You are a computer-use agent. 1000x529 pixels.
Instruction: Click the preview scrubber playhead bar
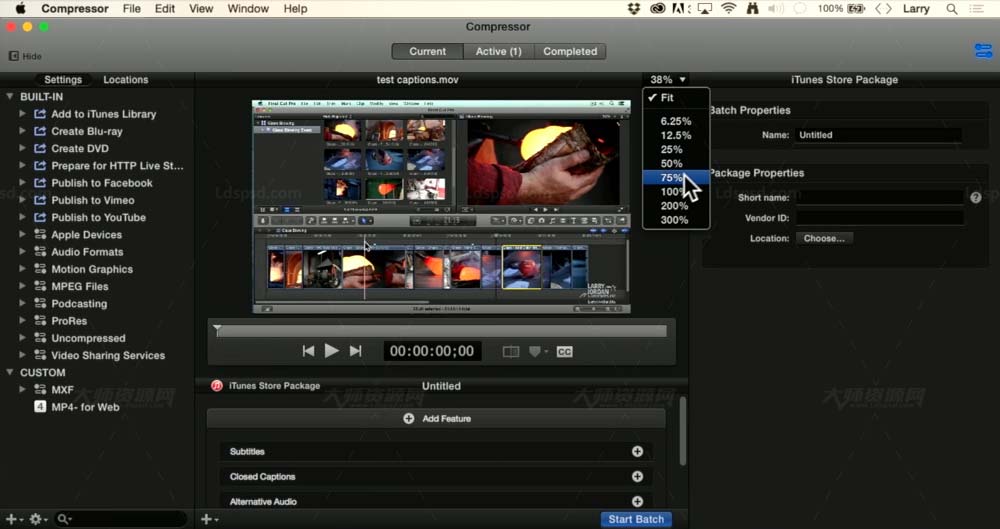coord(441,331)
